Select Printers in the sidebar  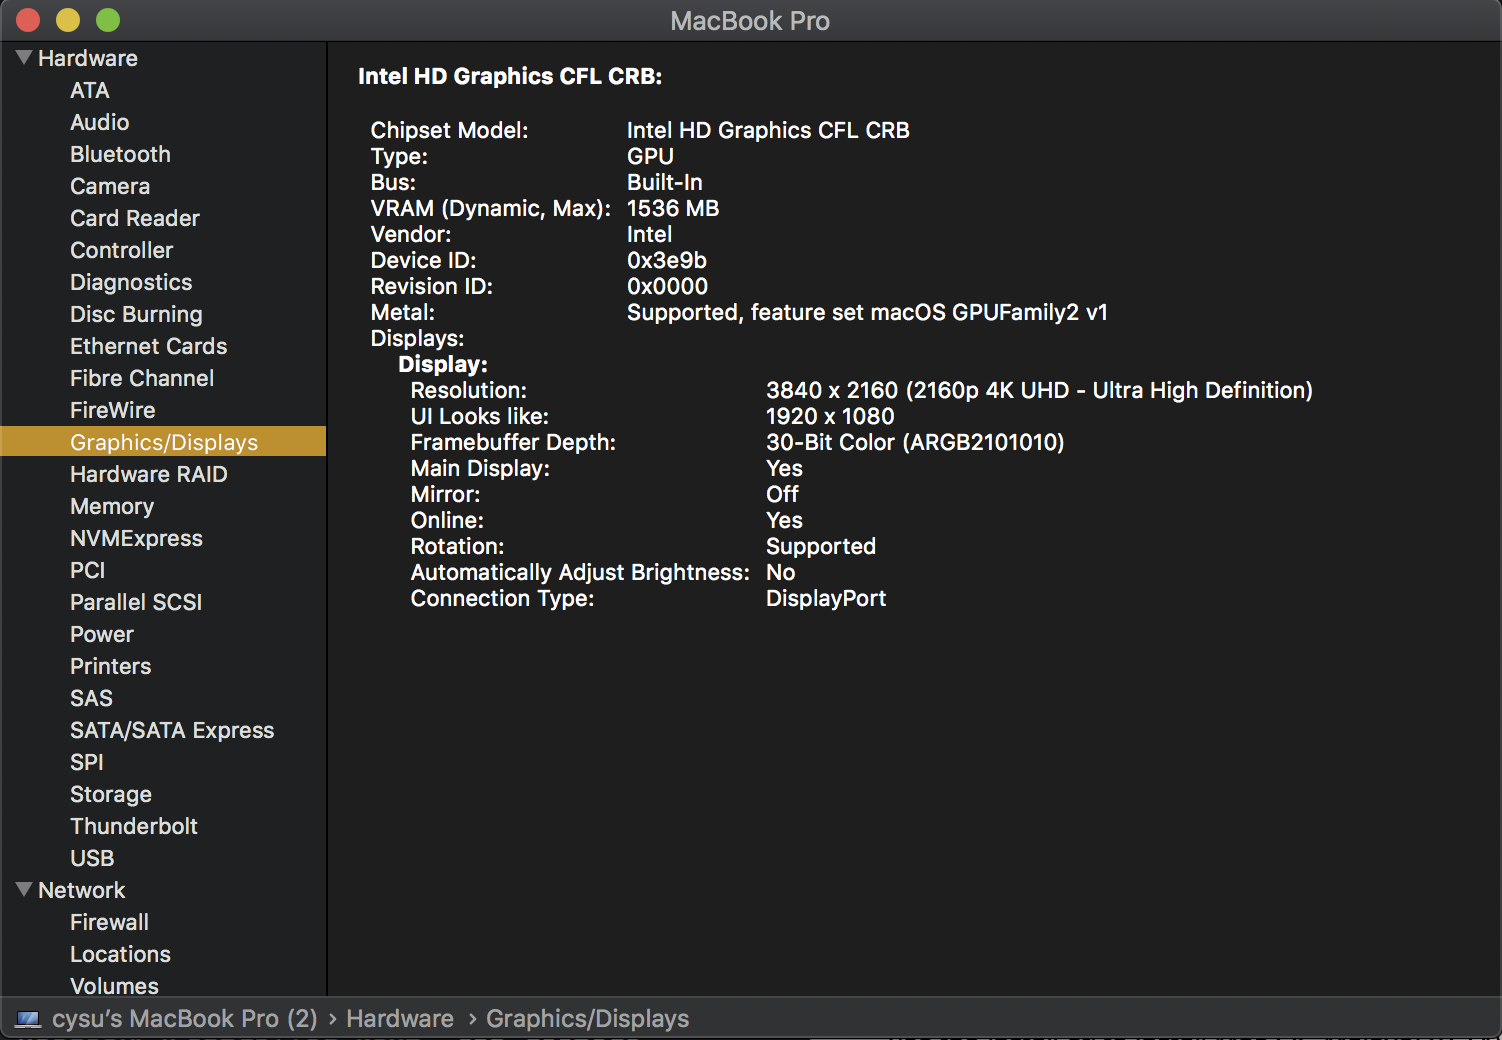click(111, 666)
